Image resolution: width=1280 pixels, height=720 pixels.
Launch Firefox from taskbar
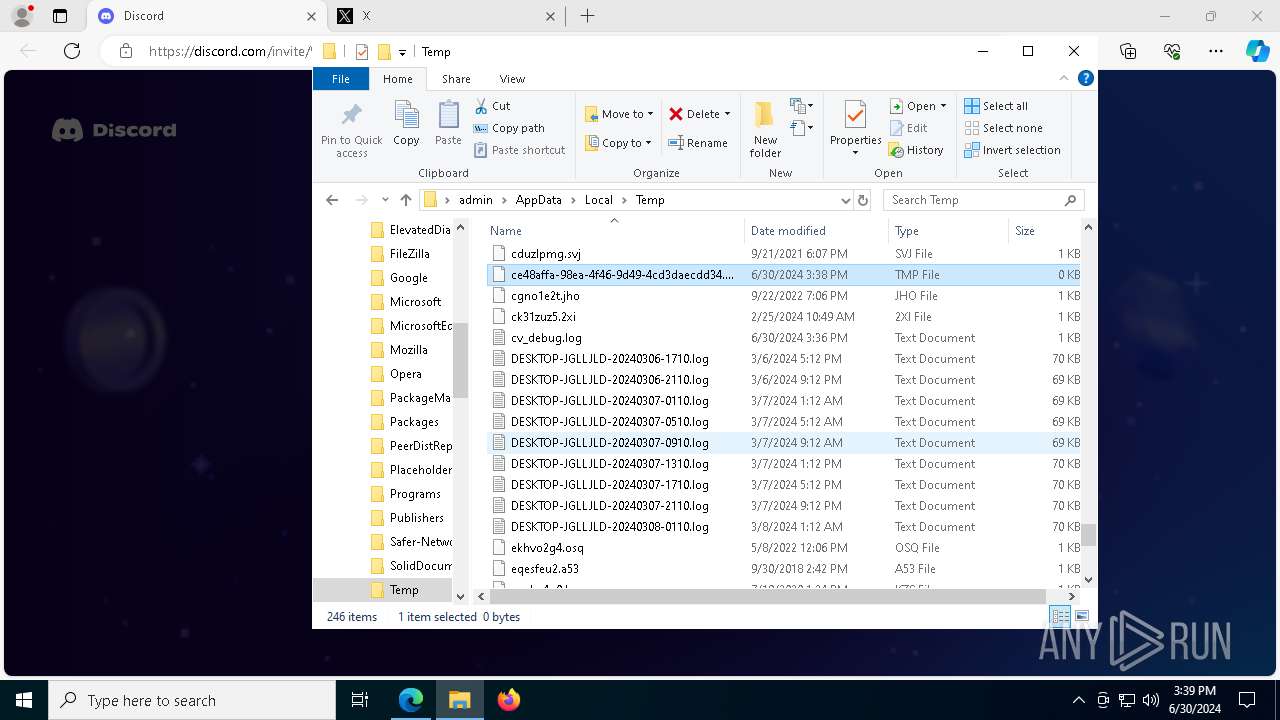click(x=509, y=700)
